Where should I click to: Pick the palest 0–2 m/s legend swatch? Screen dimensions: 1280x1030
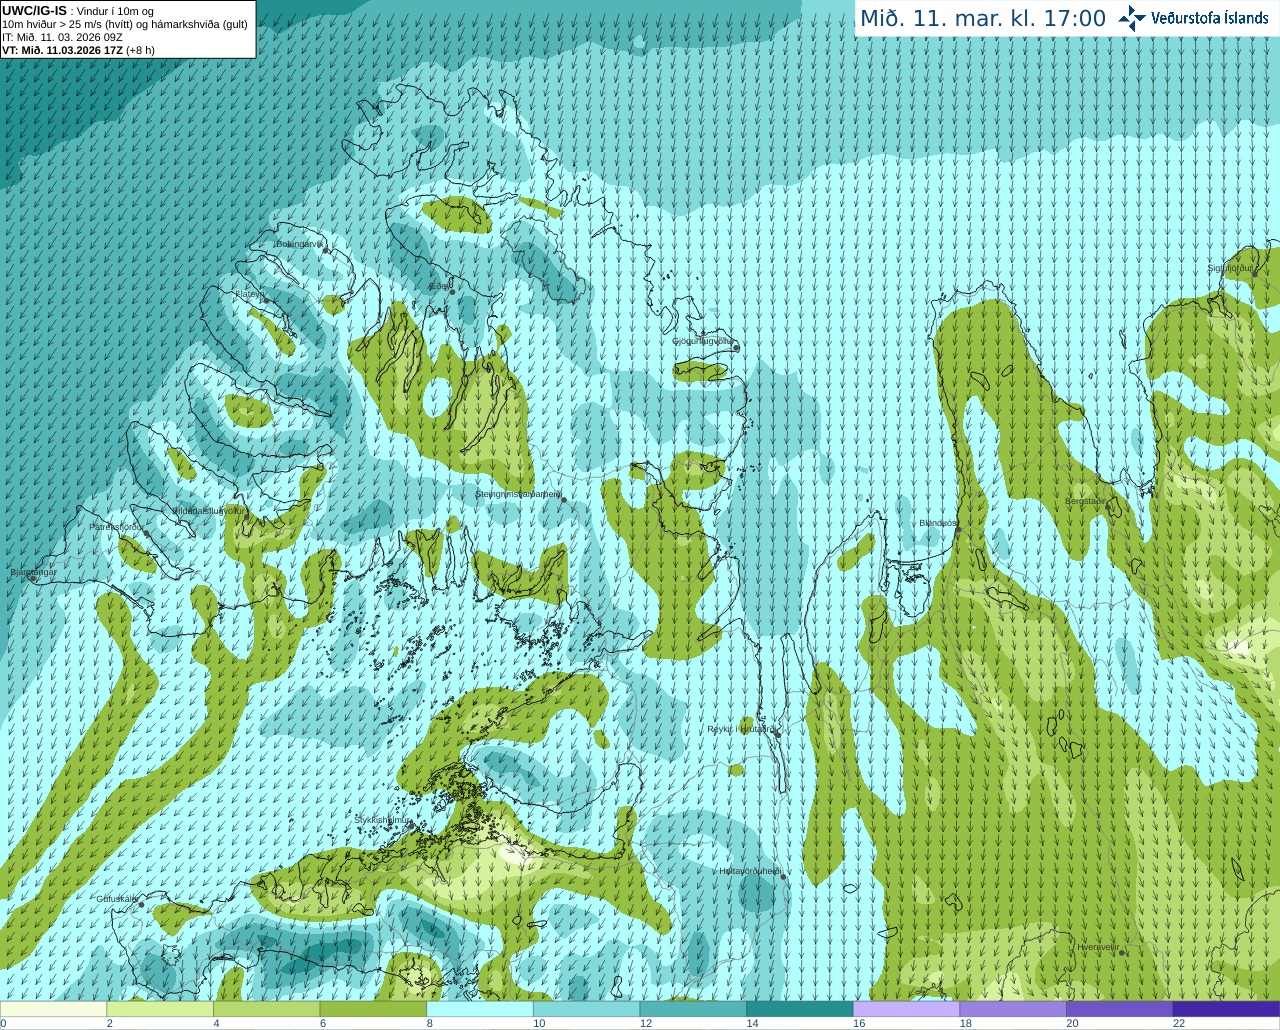pyautogui.click(x=53, y=1009)
